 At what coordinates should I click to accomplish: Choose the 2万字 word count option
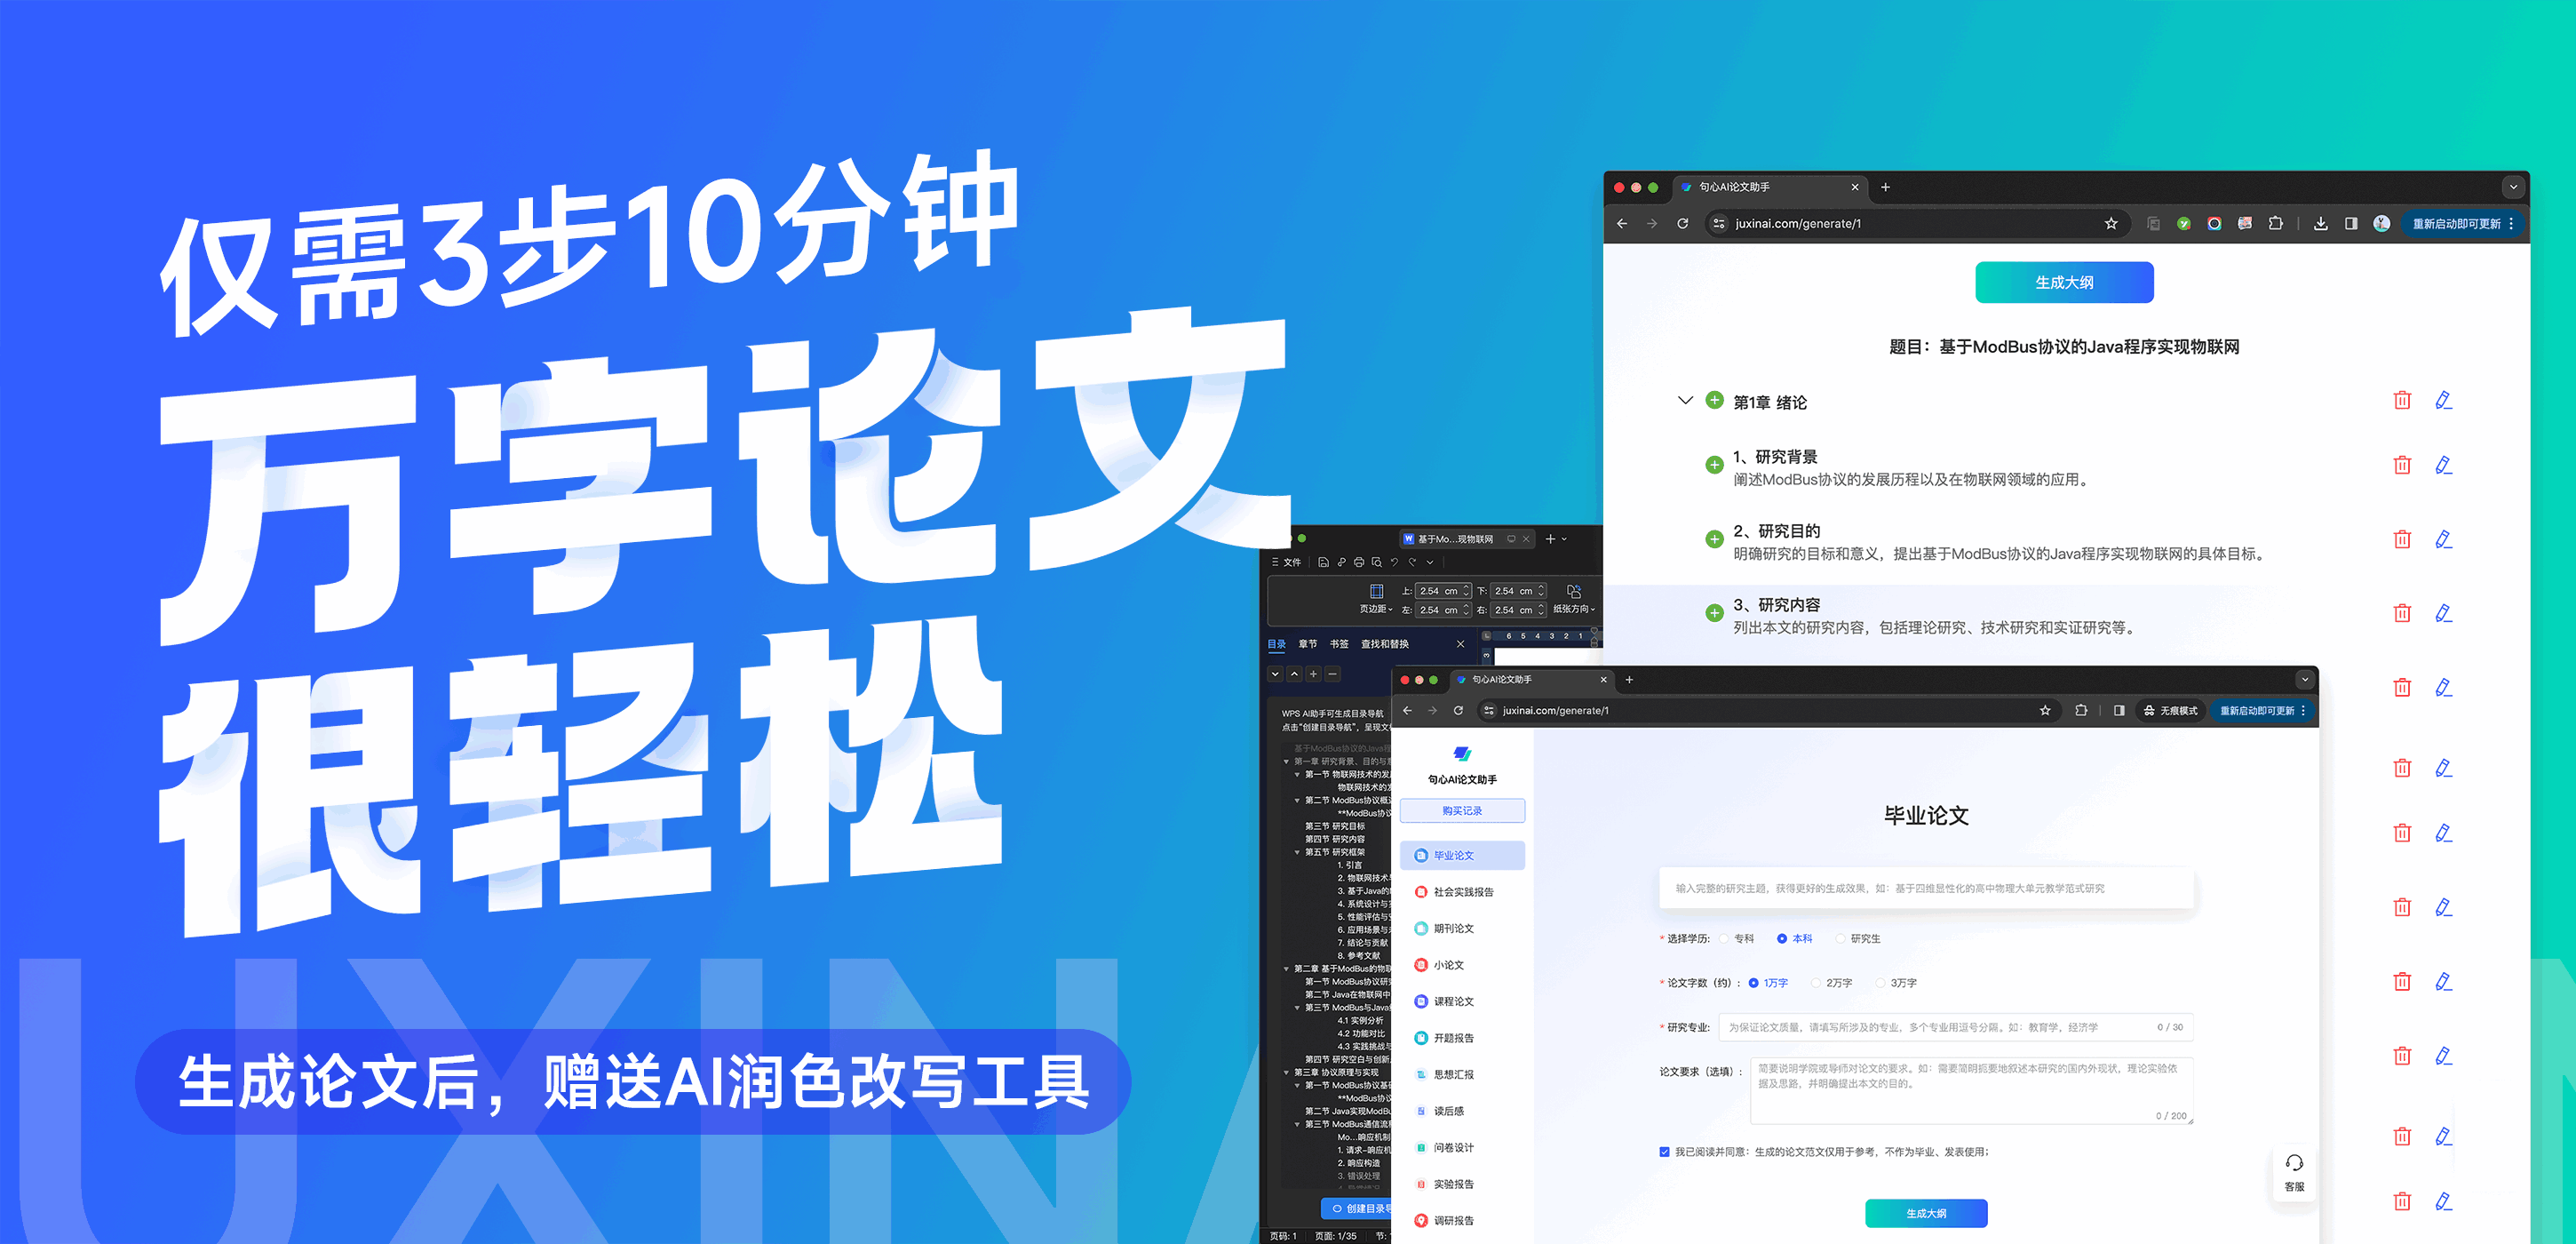click(x=1816, y=983)
